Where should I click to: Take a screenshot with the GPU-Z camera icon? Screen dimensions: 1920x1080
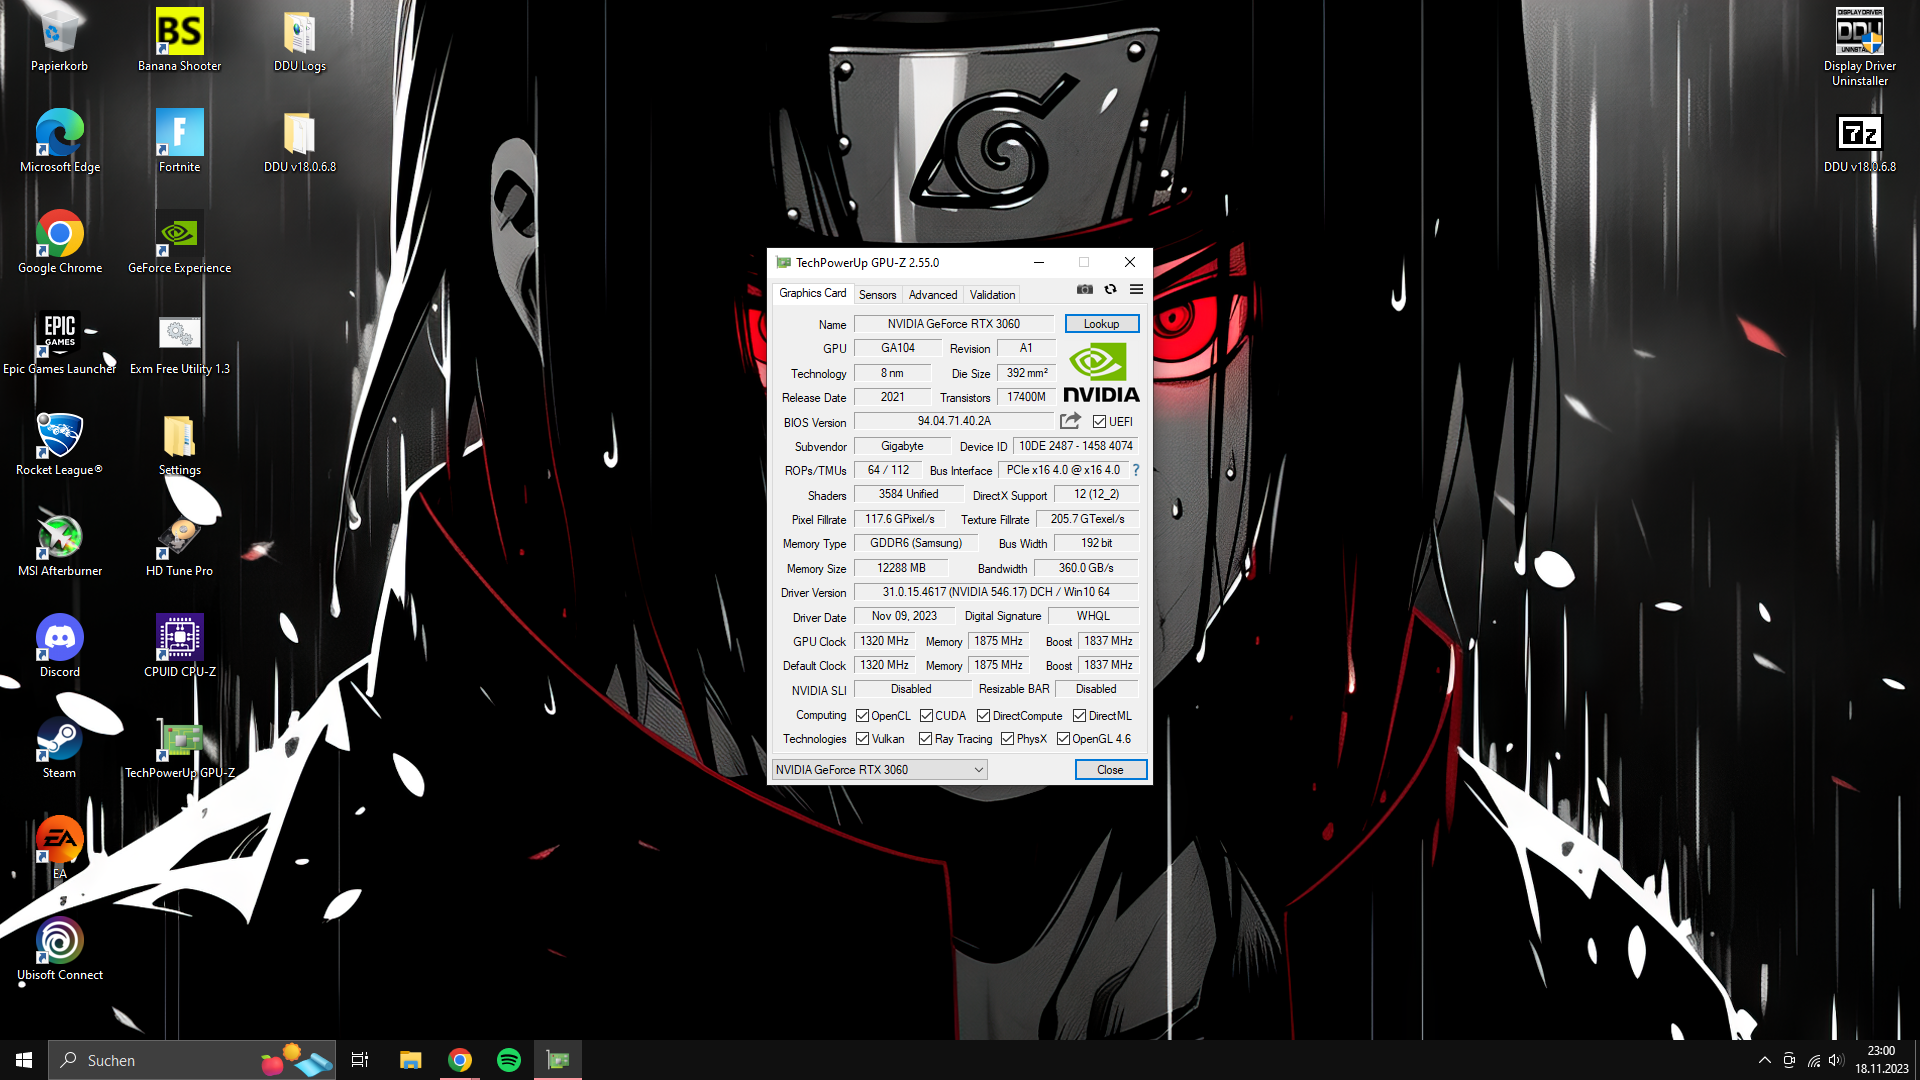click(1084, 289)
